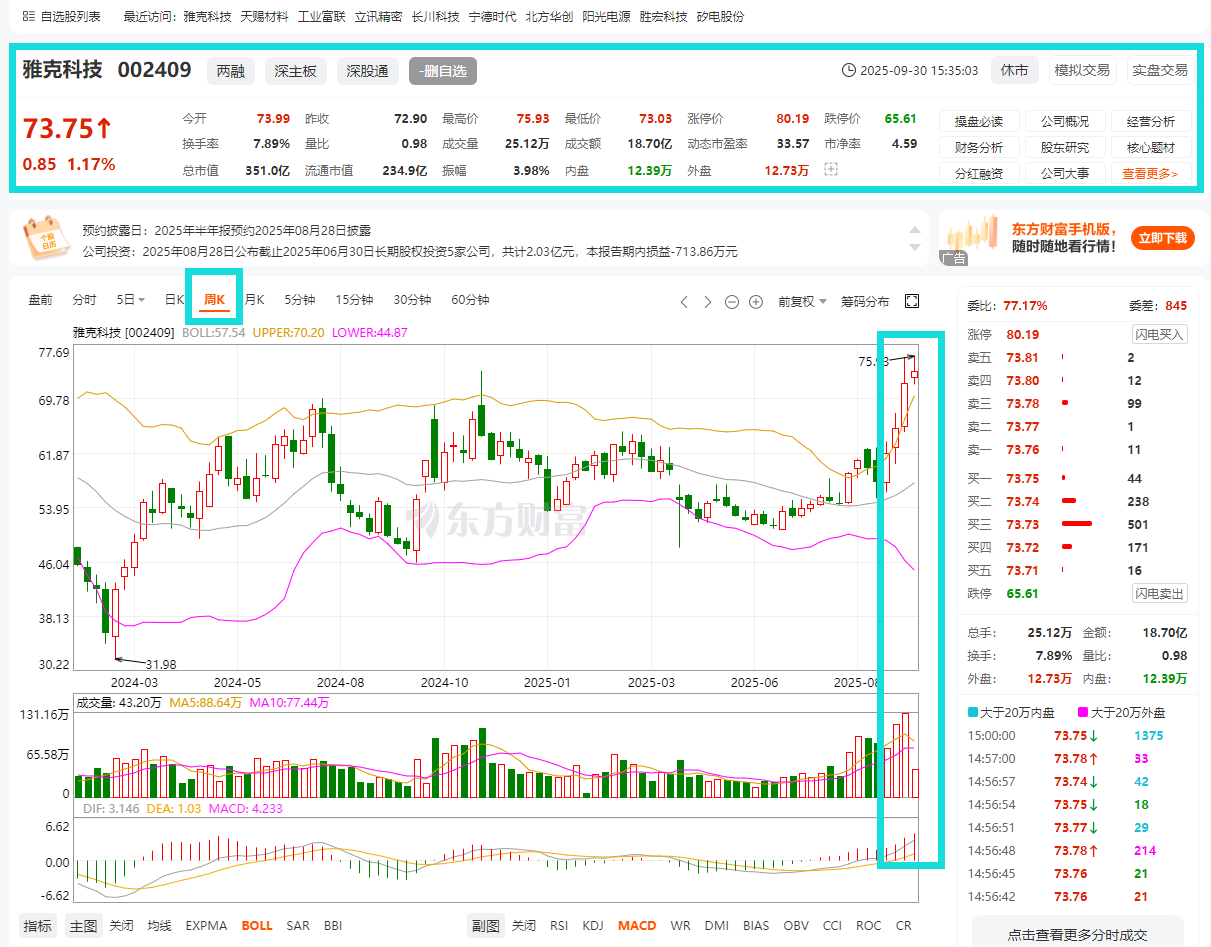Click the 指标 indicator button
The height and width of the screenshot is (947, 1211).
(x=38, y=925)
